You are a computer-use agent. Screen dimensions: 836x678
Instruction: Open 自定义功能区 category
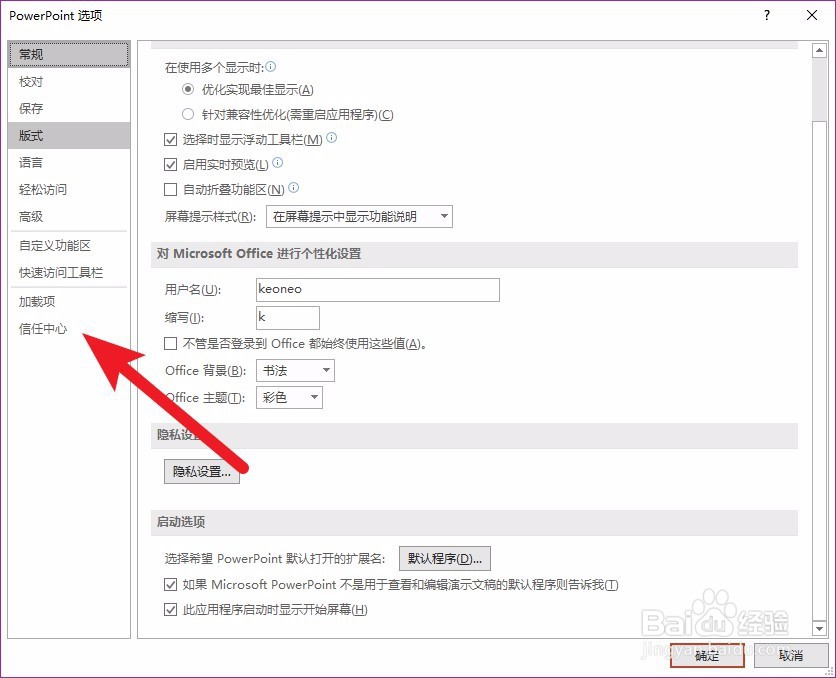69,245
